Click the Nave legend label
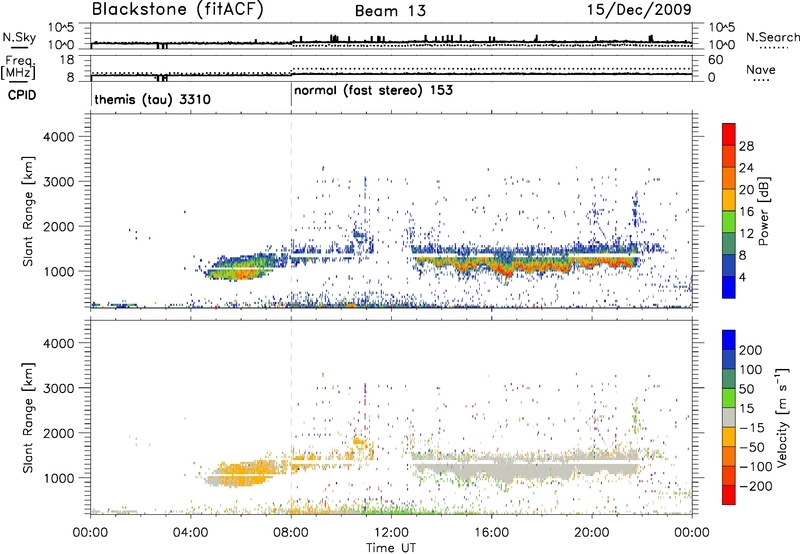 tap(761, 70)
